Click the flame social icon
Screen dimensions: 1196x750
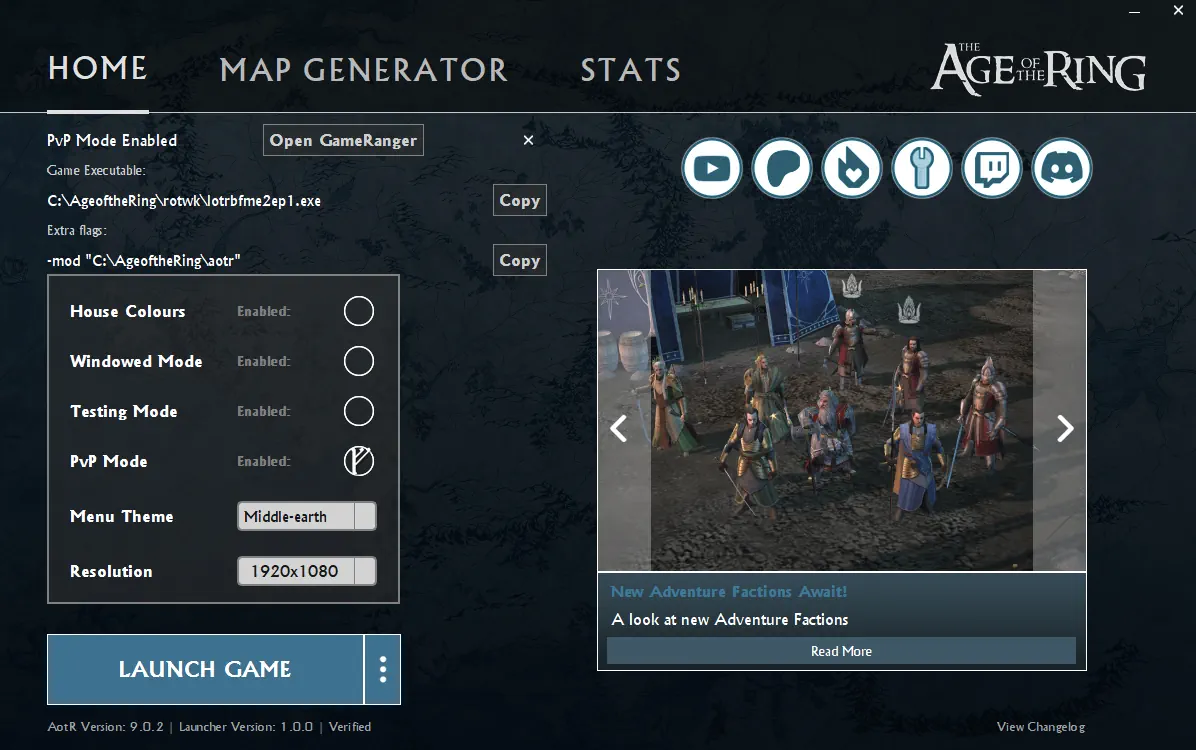tap(852, 168)
